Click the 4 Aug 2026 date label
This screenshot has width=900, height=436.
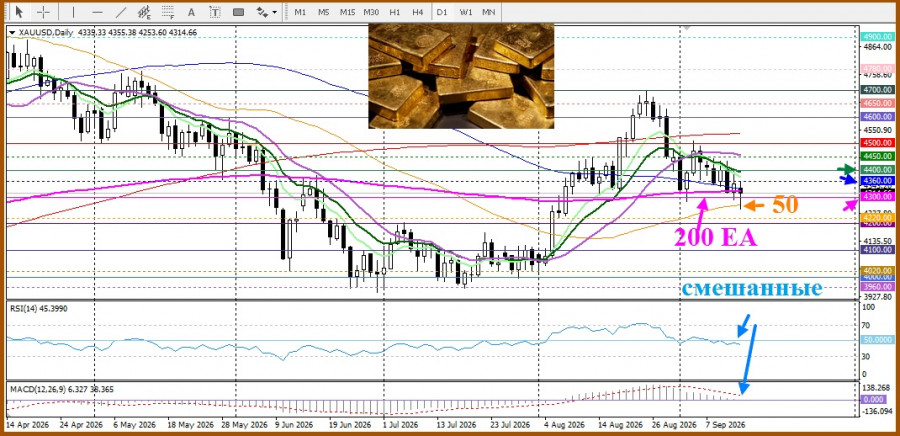[565, 426]
